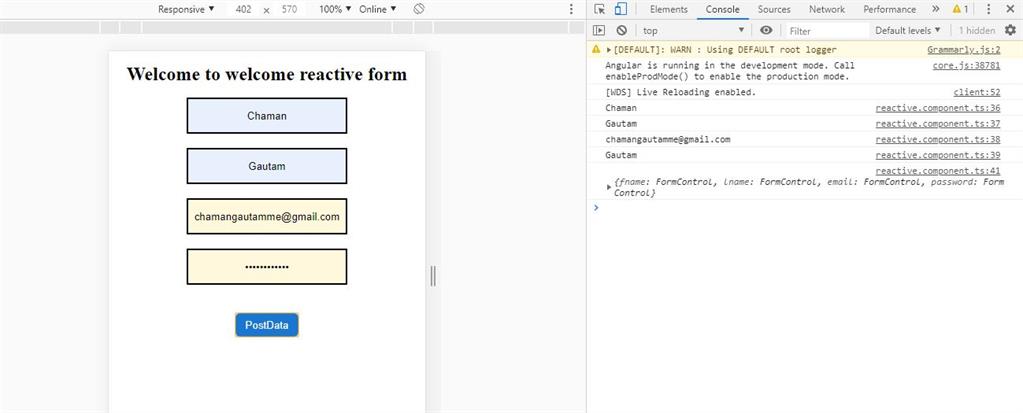The width and height of the screenshot is (1023, 413).
Task: Open the Default levels dropdown
Action: [x=908, y=30]
